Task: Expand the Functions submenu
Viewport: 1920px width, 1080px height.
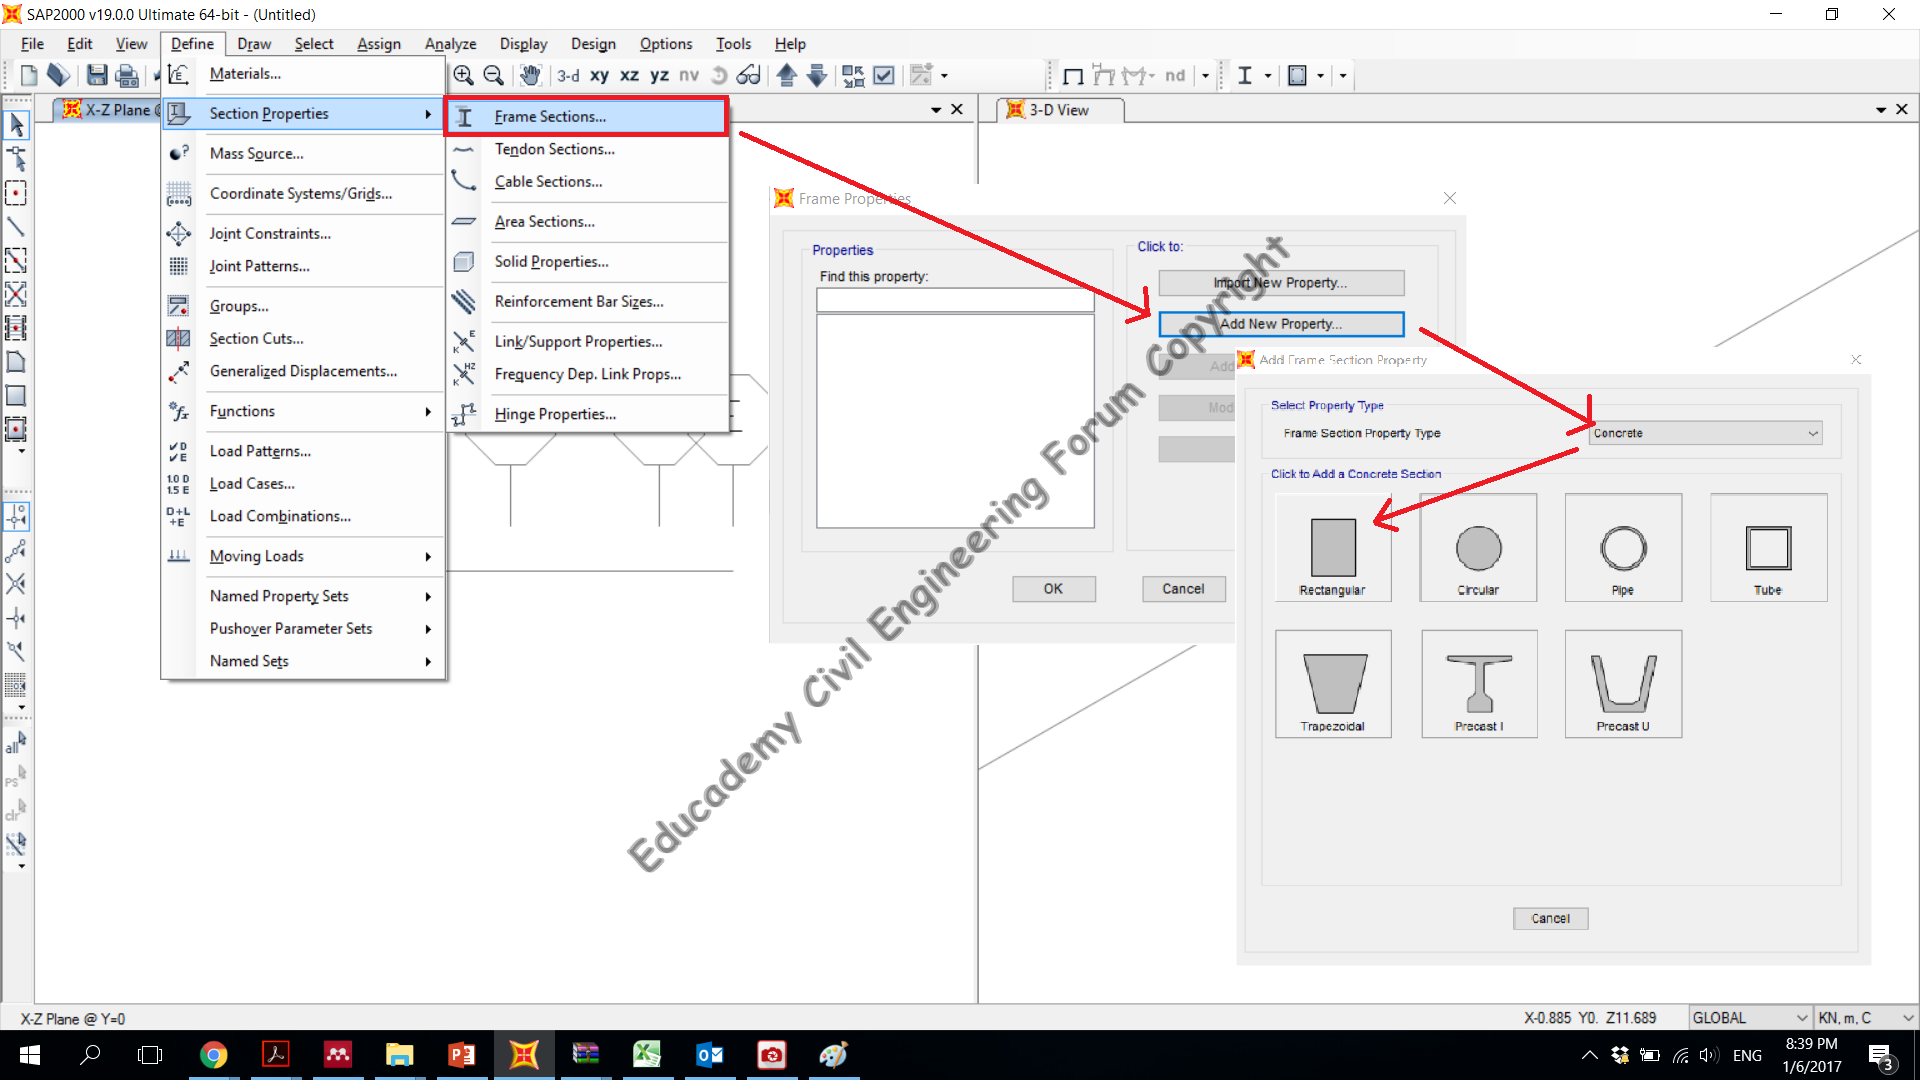Action: click(x=304, y=411)
